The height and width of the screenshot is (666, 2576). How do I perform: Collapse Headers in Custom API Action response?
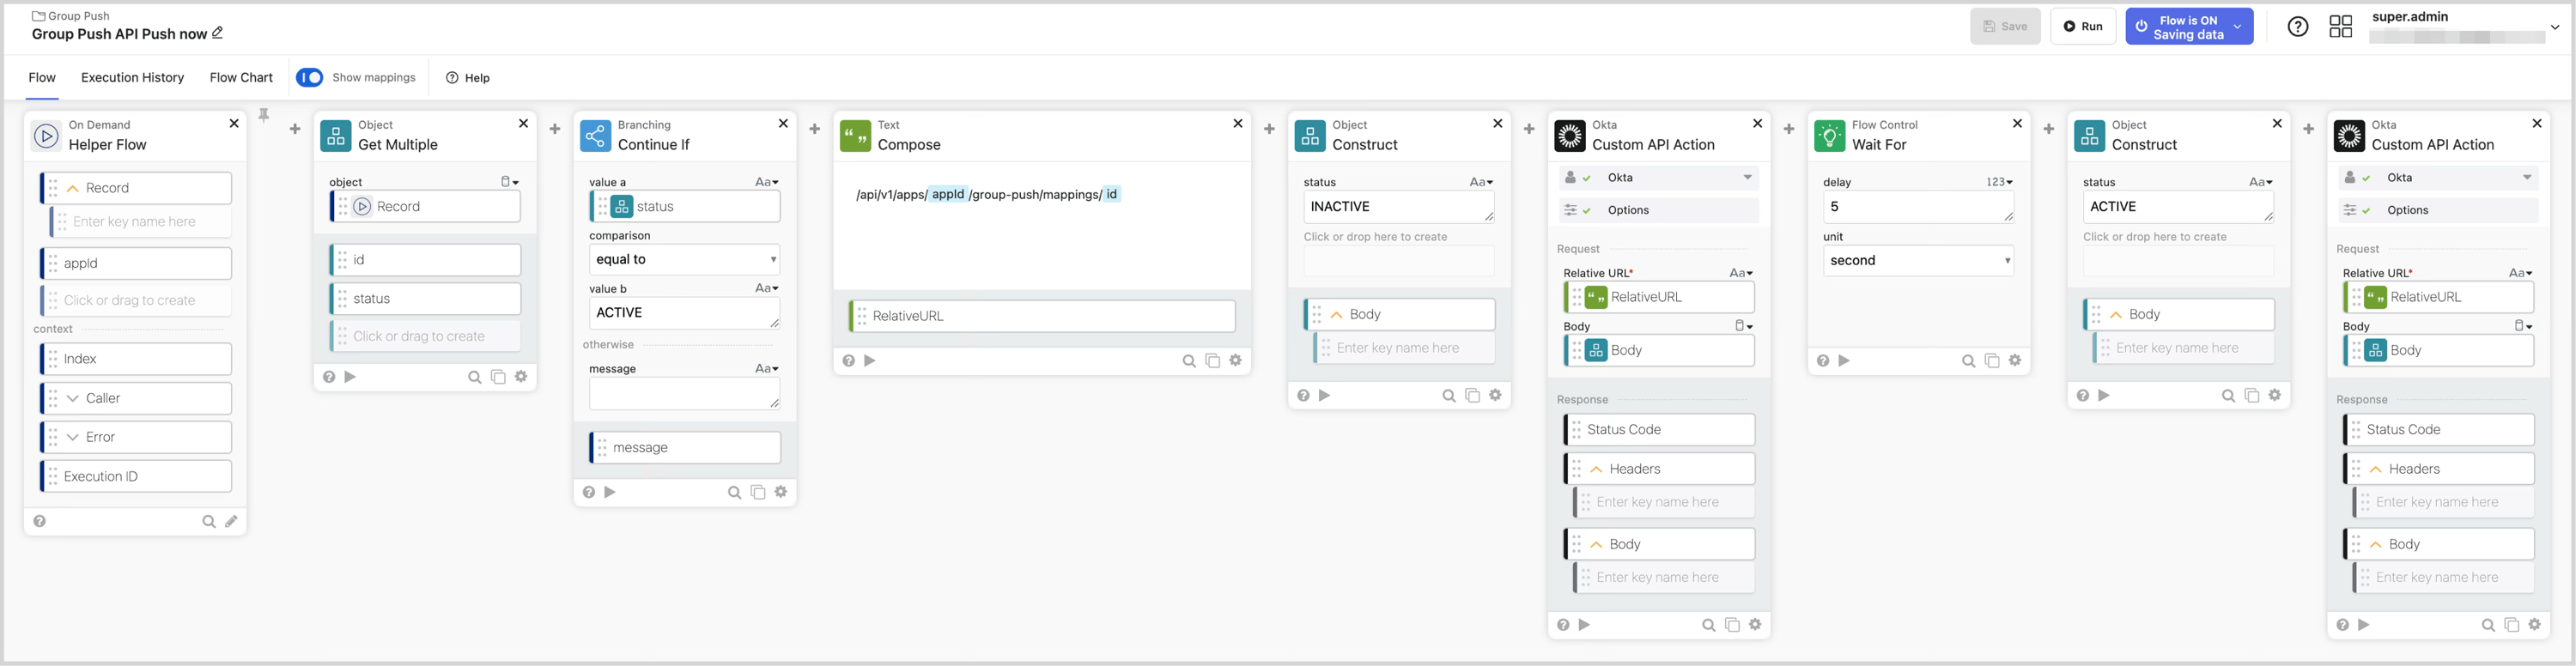click(1596, 468)
